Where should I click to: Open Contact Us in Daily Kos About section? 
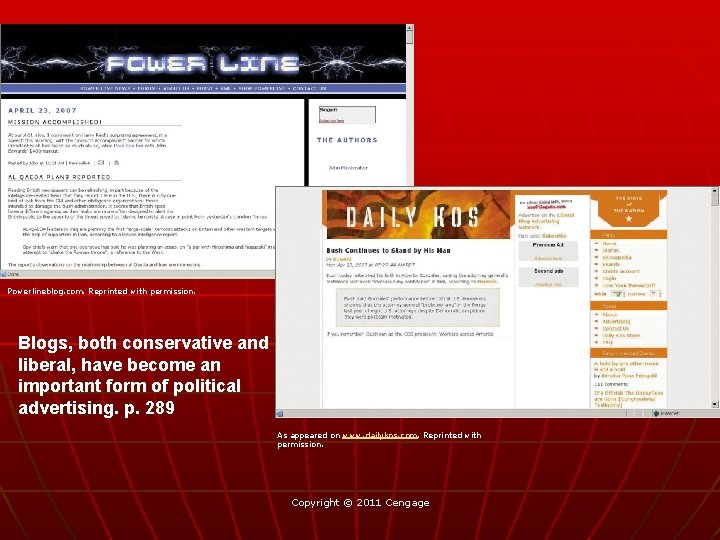[x=616, y=328]
